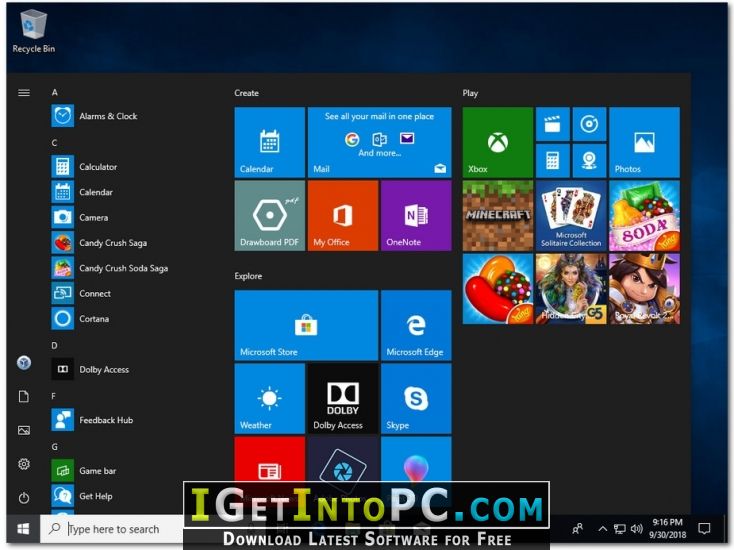Jump to letter A in app list
Screen dimensions: 734x550
(x=54, y=92)
